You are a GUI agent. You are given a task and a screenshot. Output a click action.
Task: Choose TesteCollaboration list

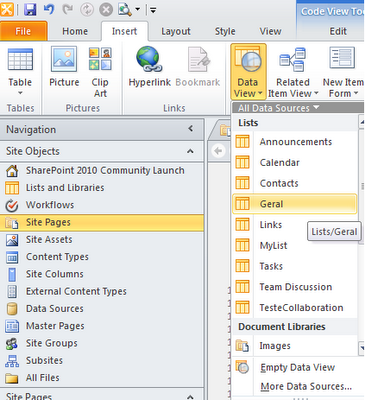295,308
